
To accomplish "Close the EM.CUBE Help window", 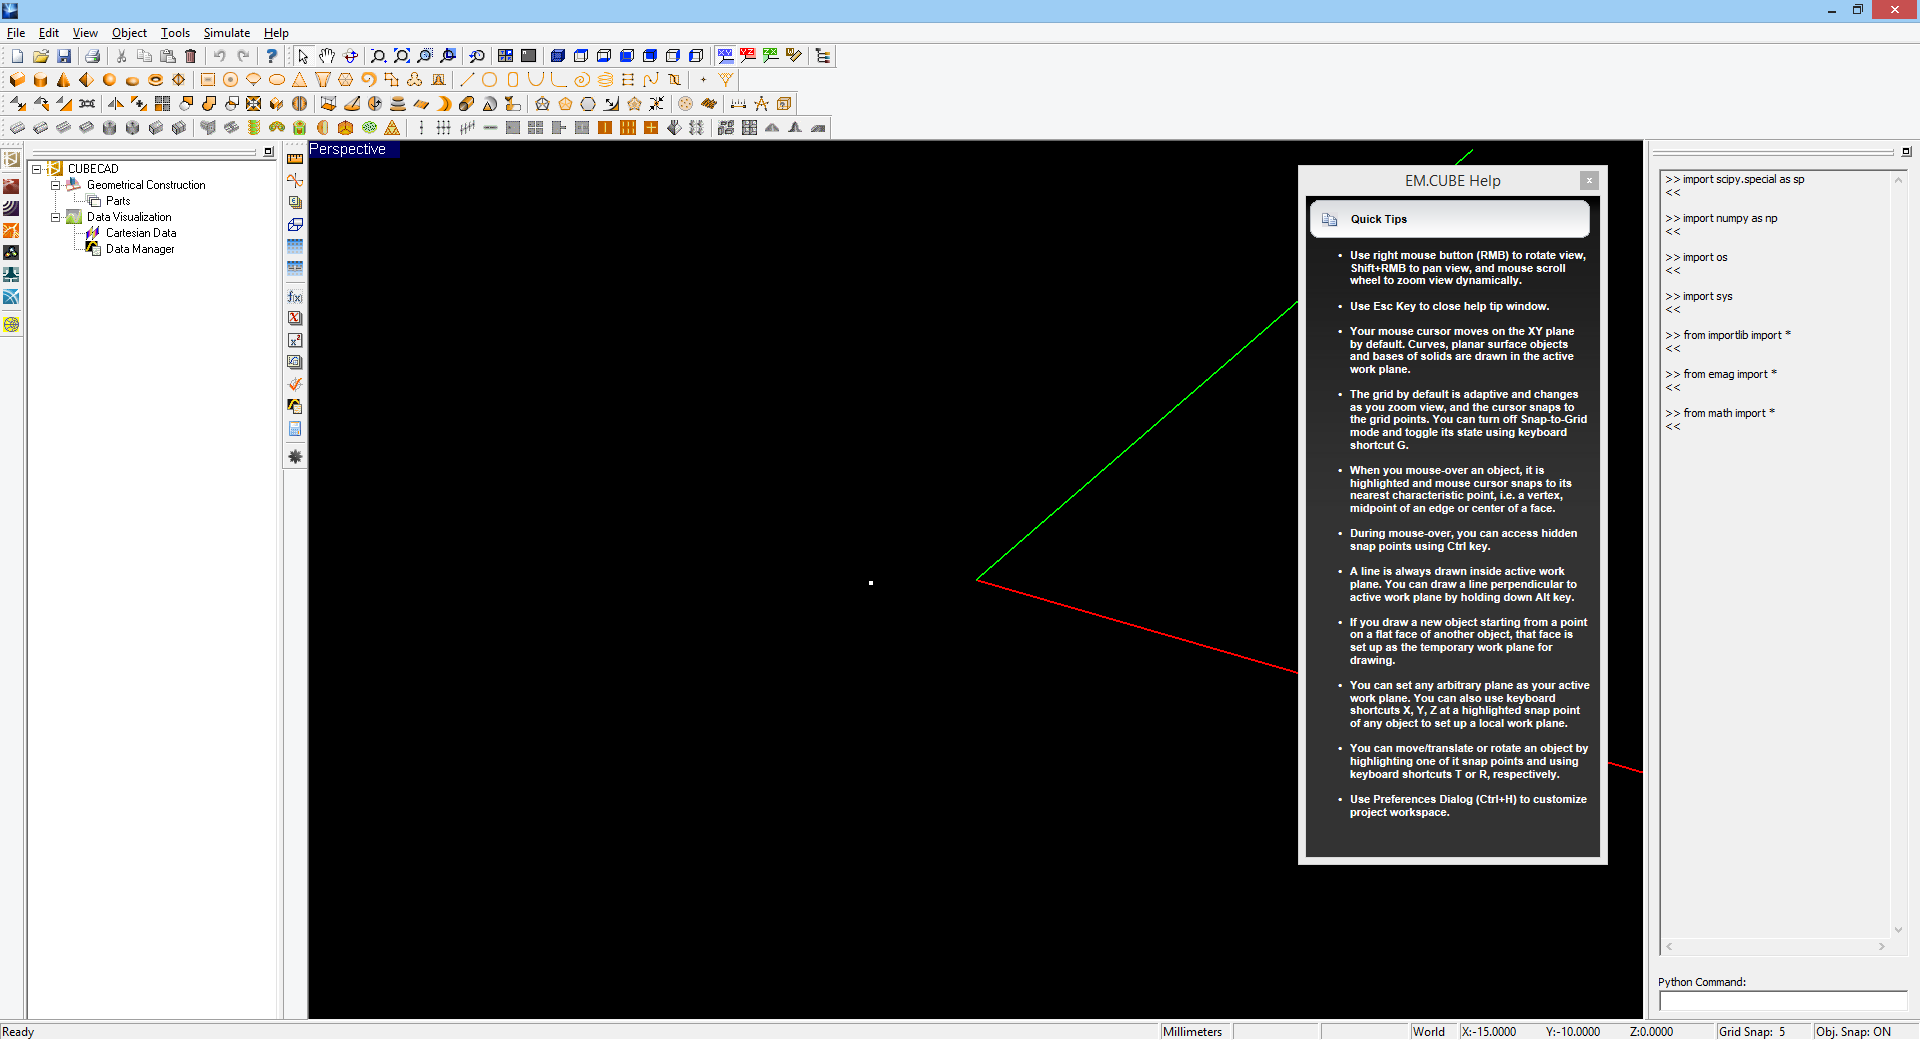I will 1589,181.
